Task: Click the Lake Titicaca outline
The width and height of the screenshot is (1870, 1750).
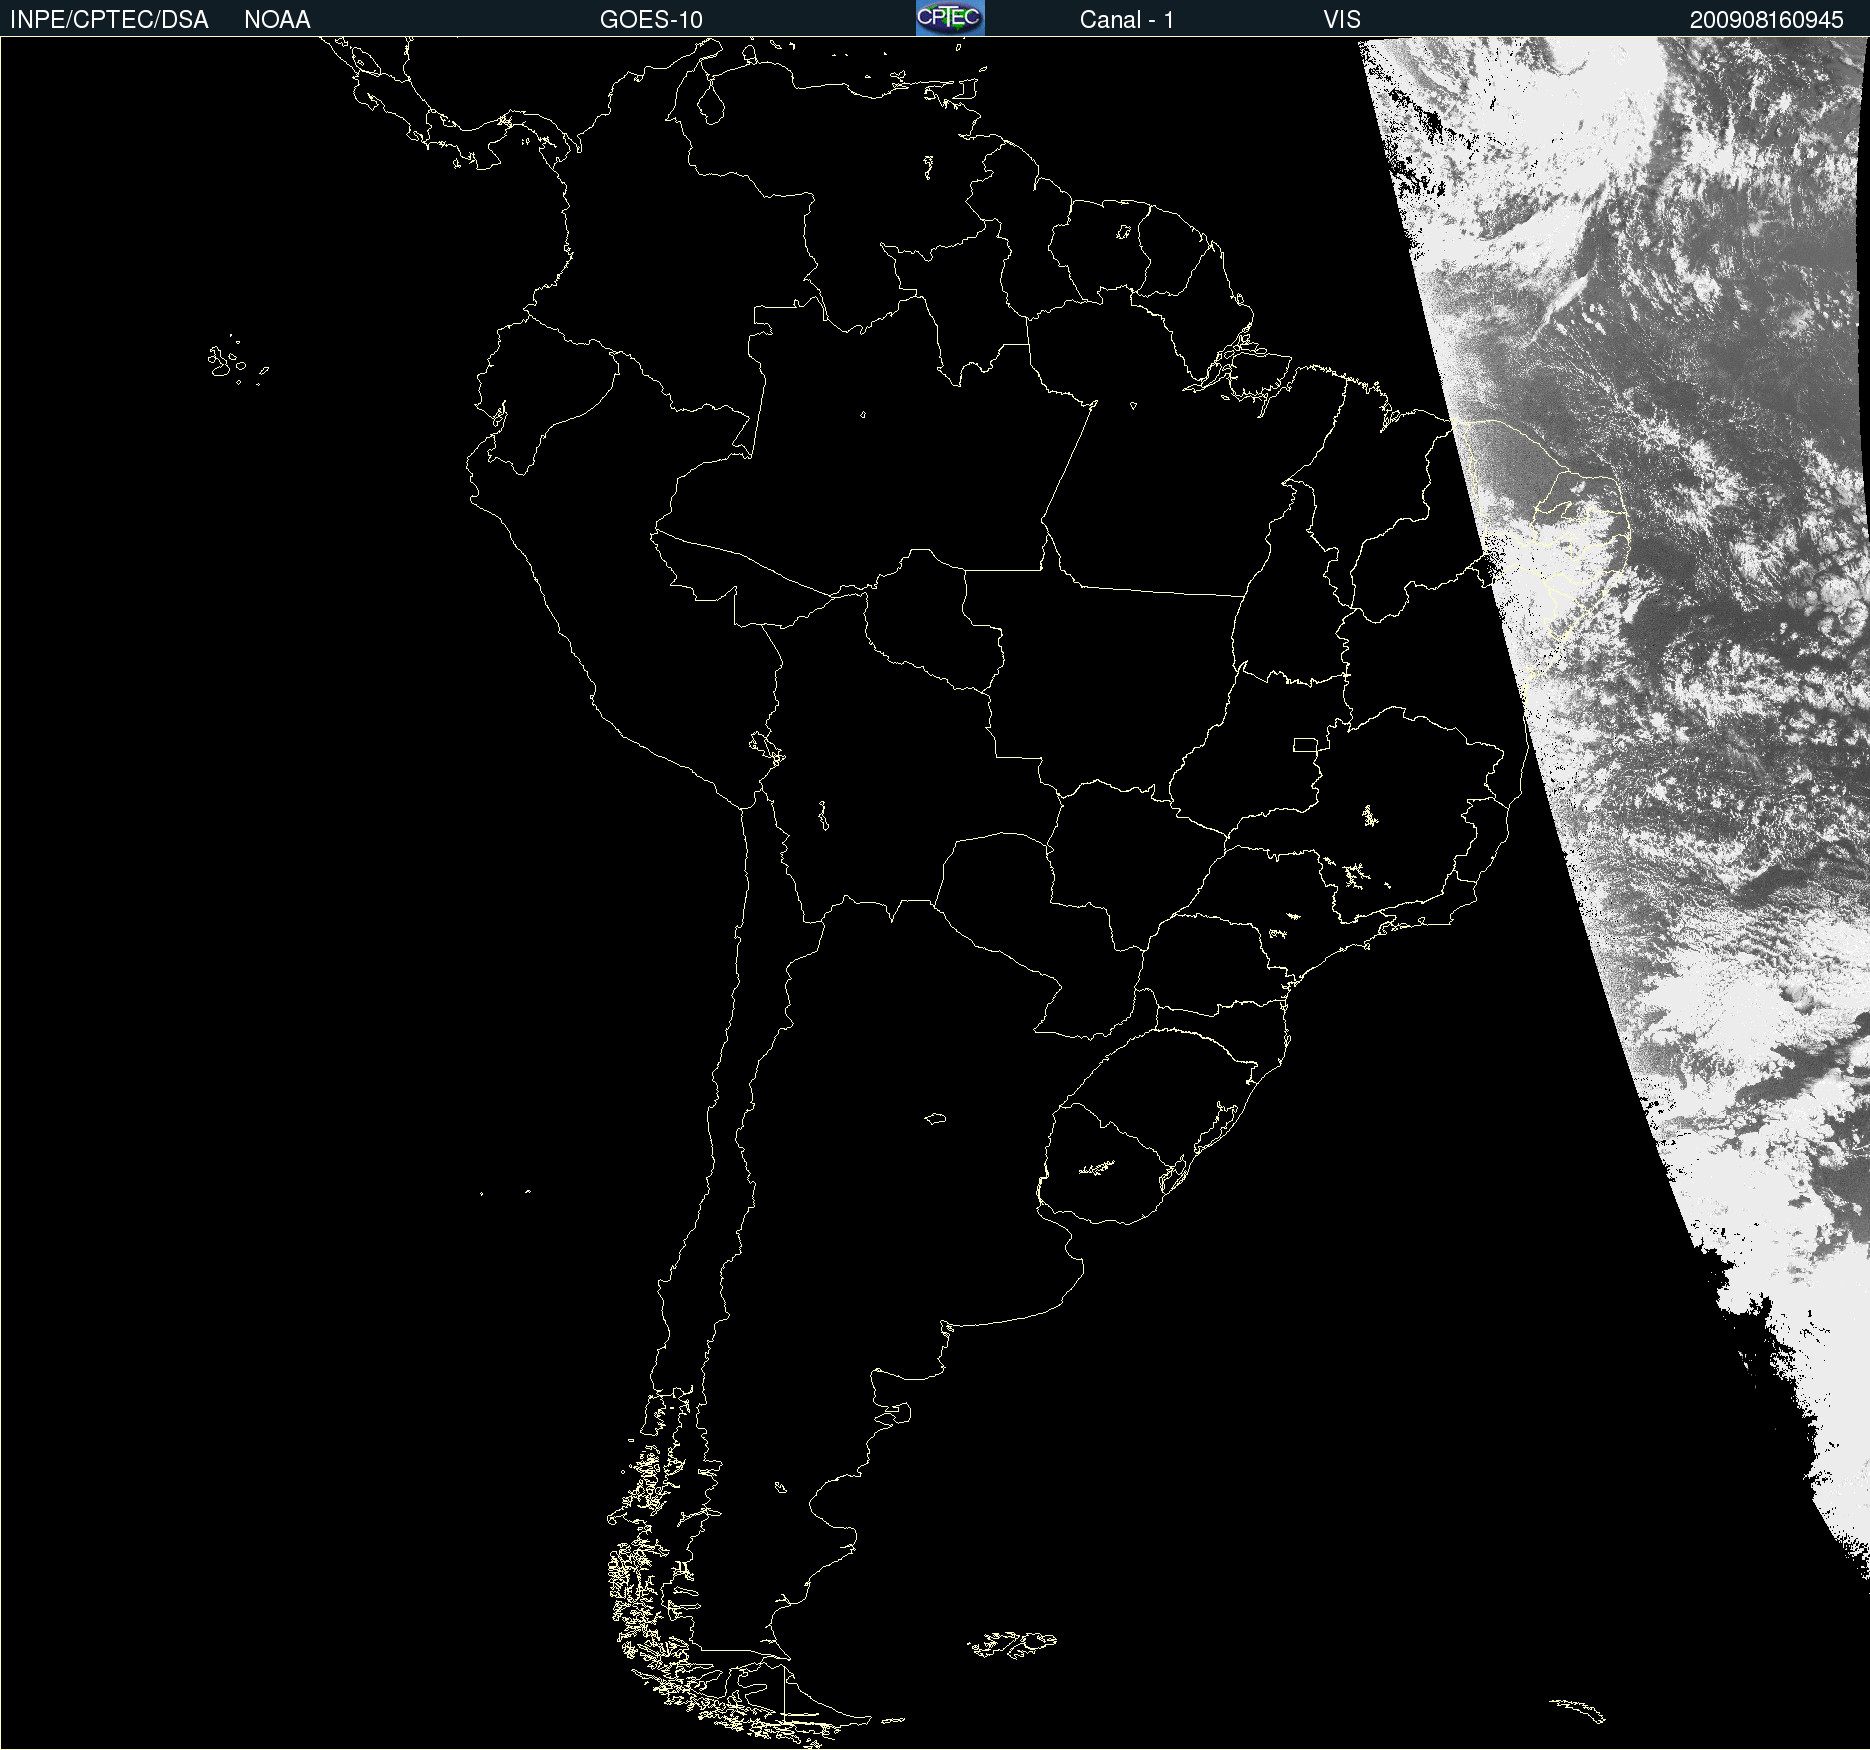Action: click(767, 747)
